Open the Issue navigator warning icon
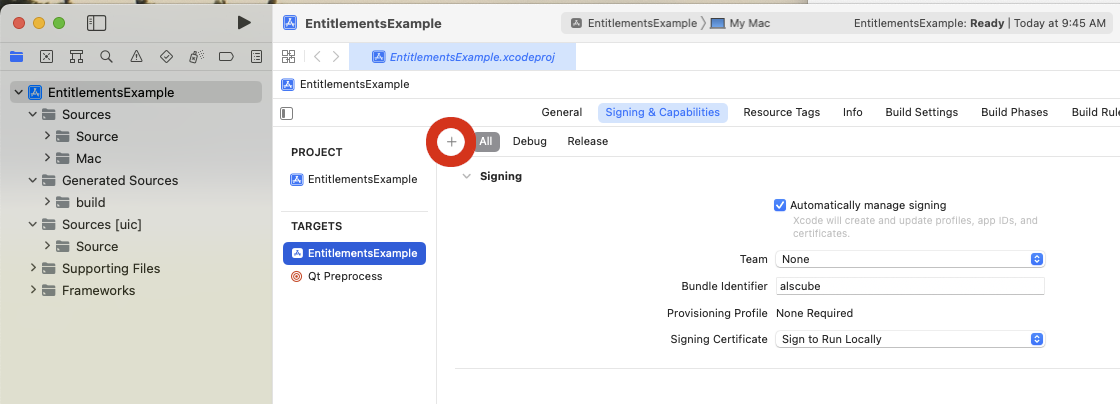The image size is (1120, 404). pos(136,56)
